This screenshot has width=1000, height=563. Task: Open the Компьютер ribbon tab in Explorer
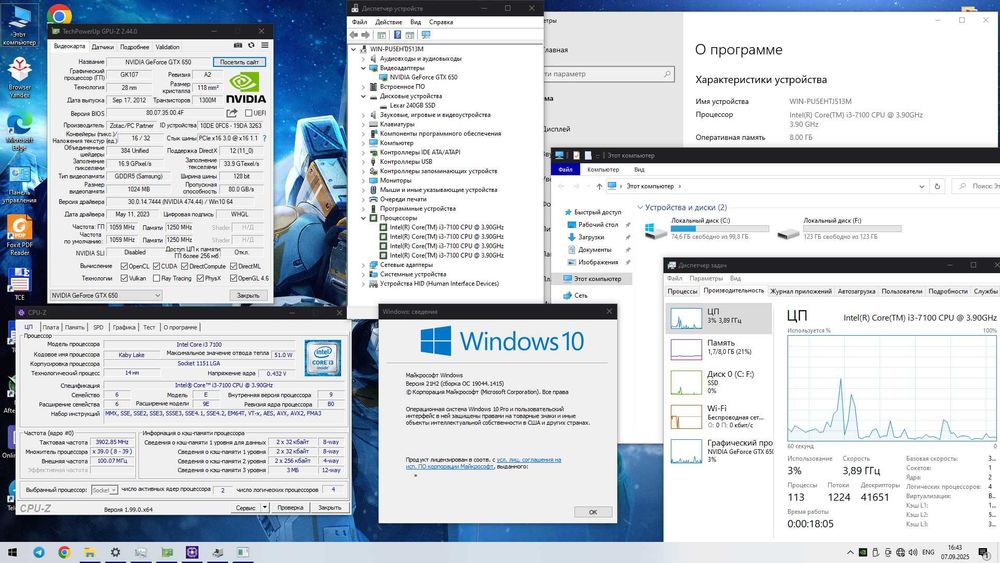603,170
